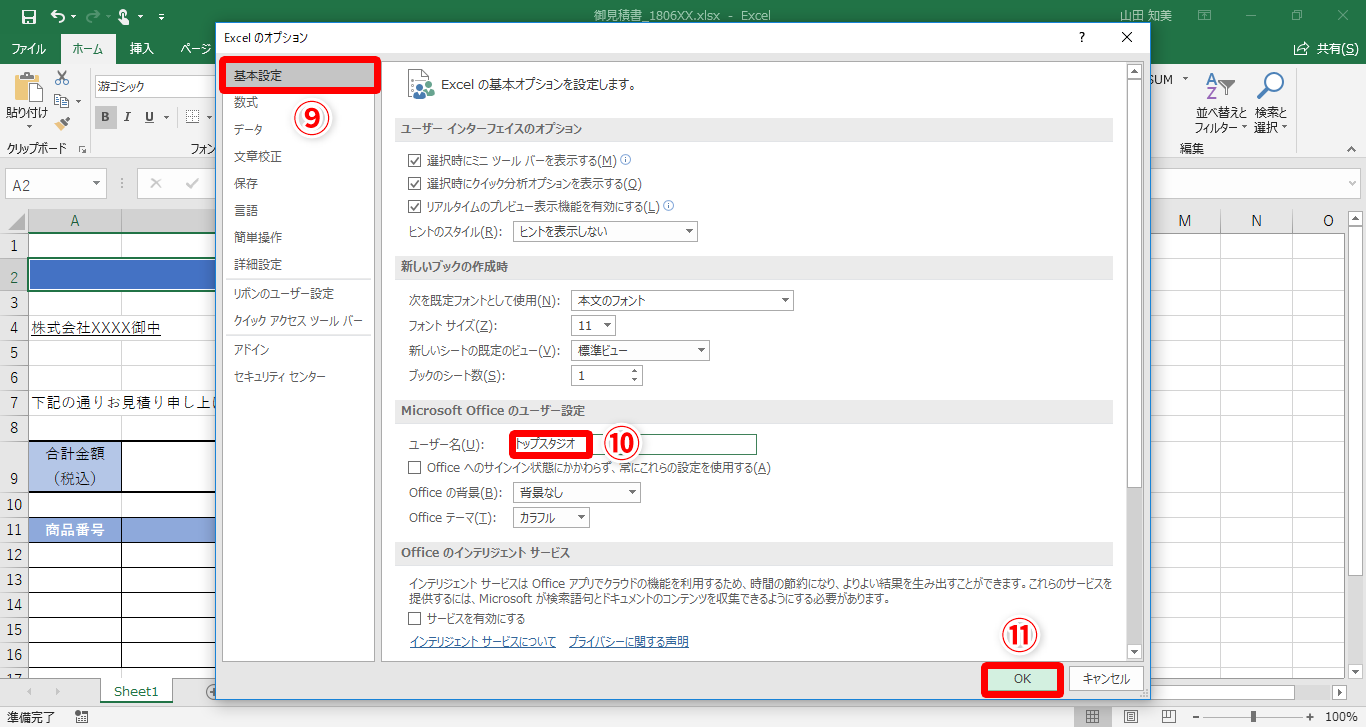Close the Excel Options dialog with X
Screen dimensions: 1366x727
(x=1127, y=37)
